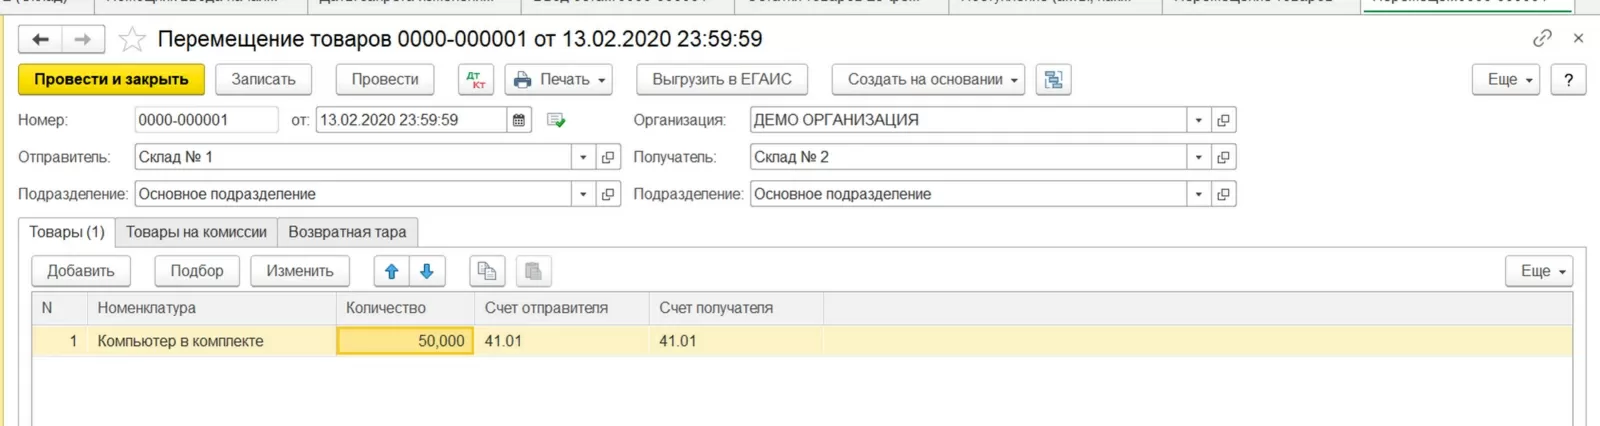Image resolution: width=1600 pixels, height=426 pixels.
Task: Expand the Организация dropdown list
Action: tap(1198, 120)
